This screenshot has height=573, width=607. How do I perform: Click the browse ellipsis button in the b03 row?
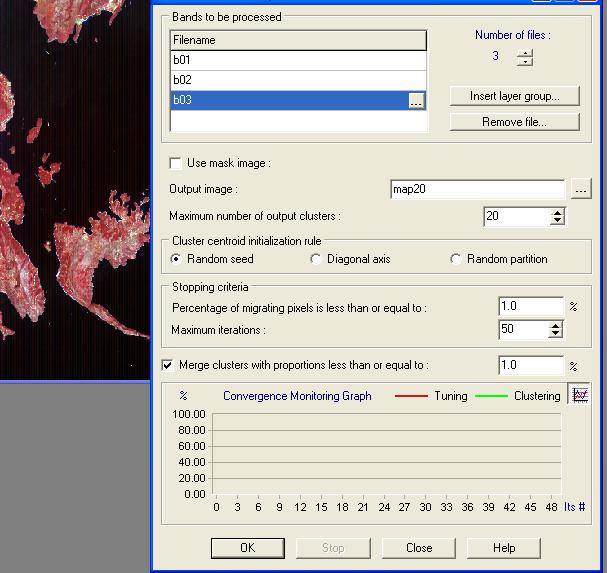416,101
